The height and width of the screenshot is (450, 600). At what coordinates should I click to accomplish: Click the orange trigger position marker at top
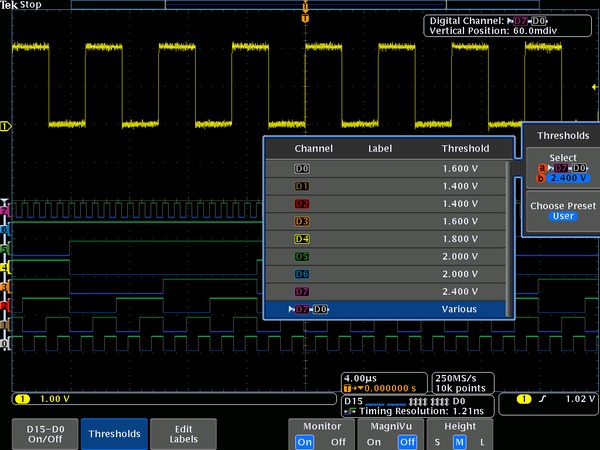click(305, 17)
